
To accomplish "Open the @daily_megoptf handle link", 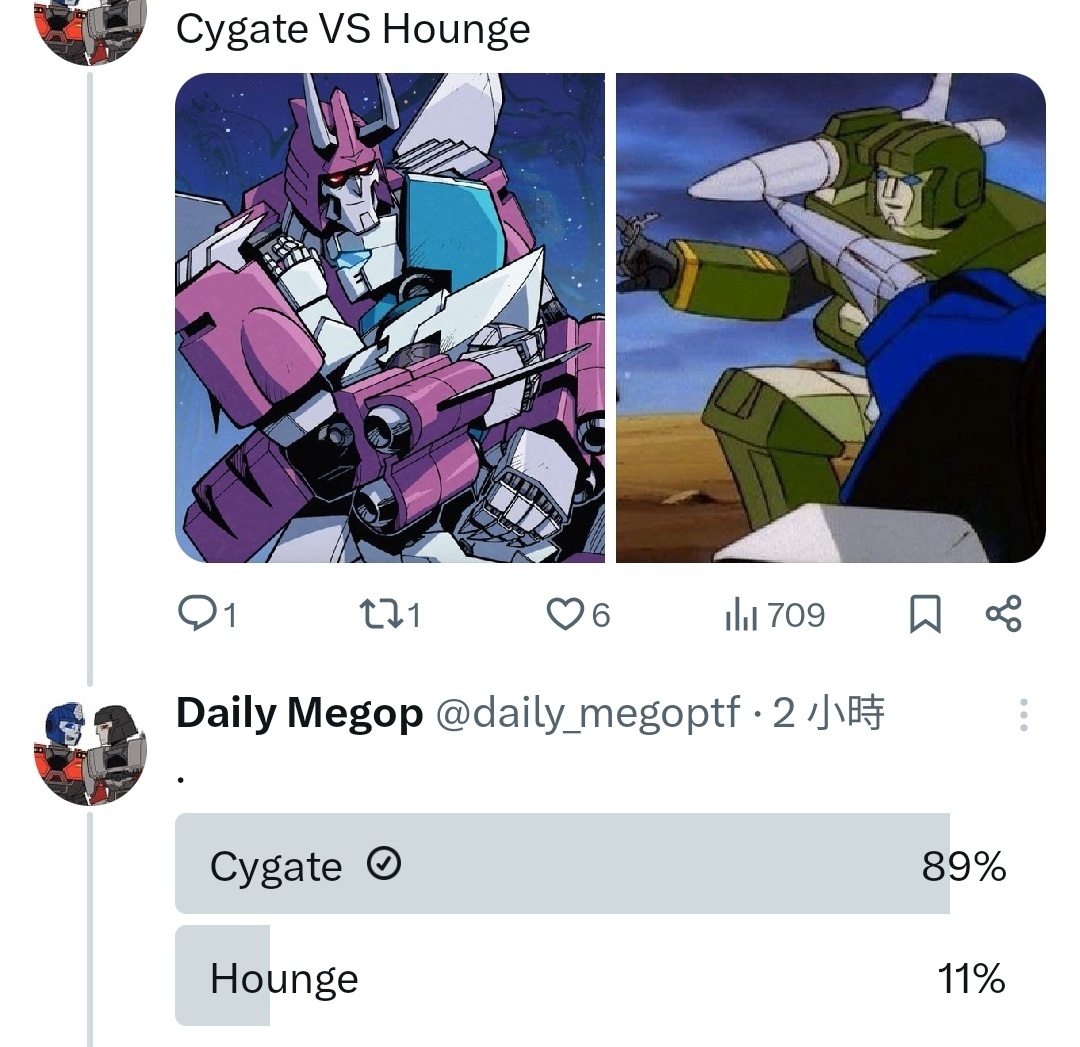I will click(x=589, y=713).
